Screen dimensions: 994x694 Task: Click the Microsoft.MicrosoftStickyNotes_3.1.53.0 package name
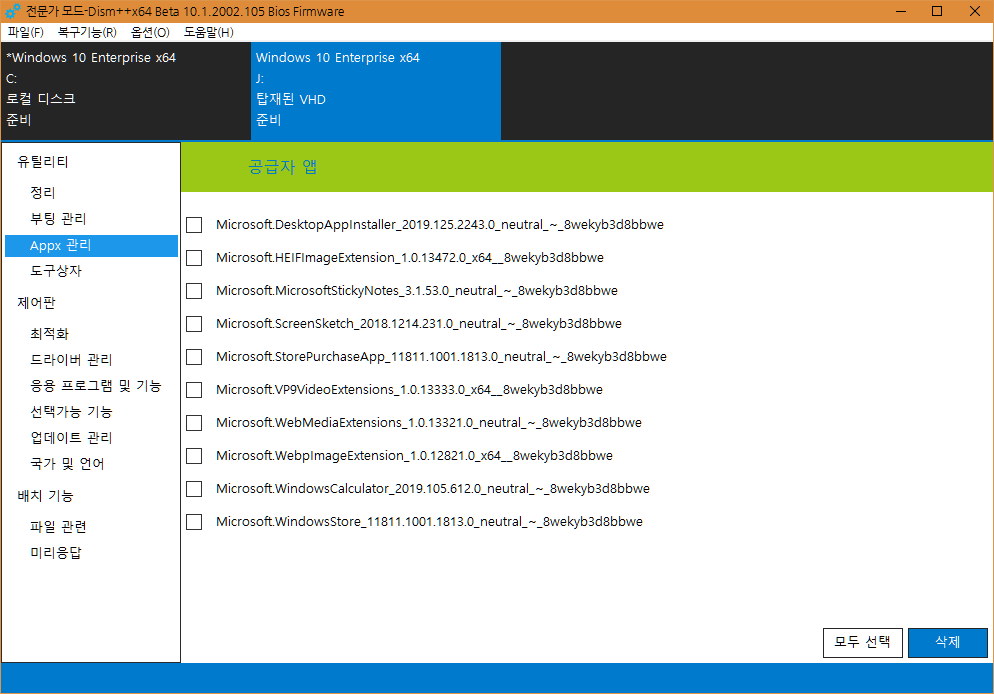point(416,291)
